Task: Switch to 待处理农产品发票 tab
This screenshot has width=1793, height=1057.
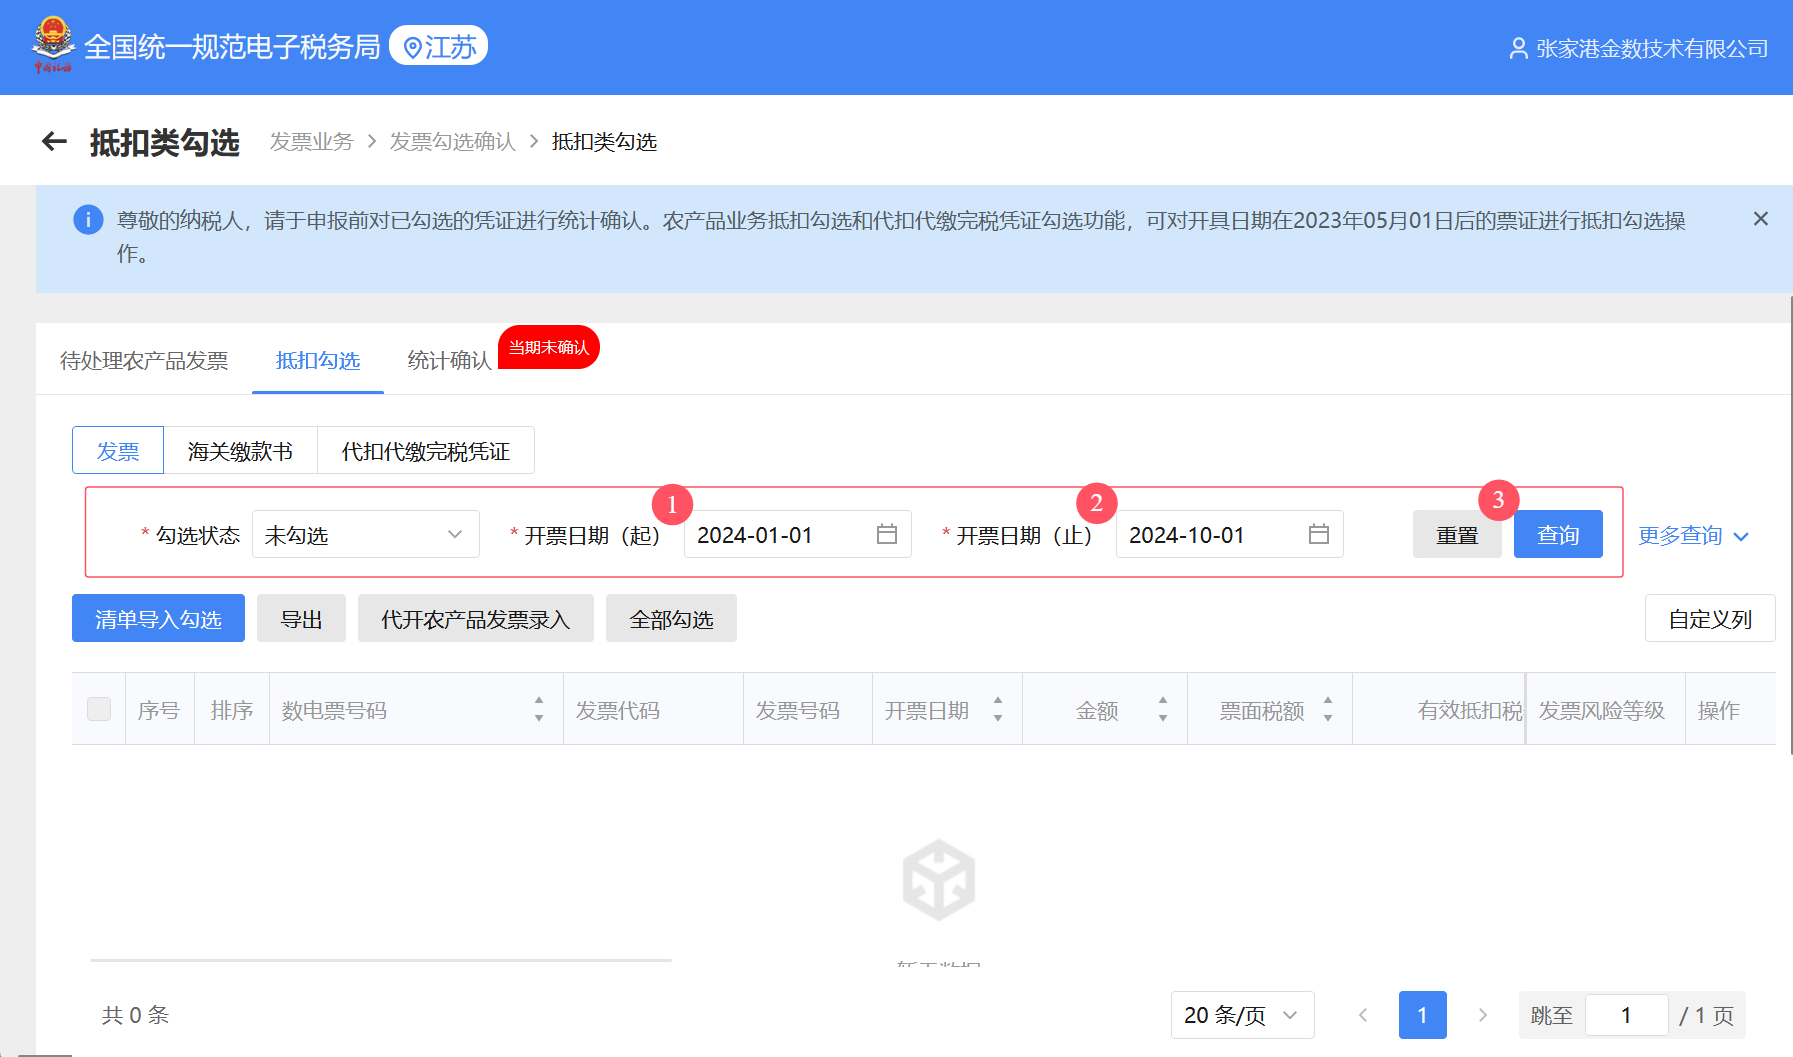Action: coord(144,360)
